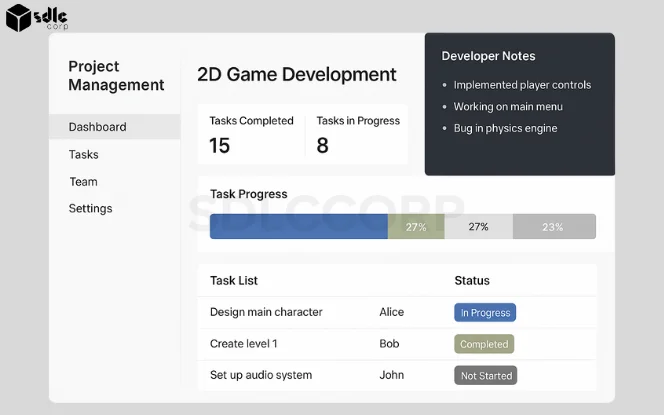The height and width of the screenshot is (415, 664).
Task: Select the Set up audio system task
Action: click(x=261, y=375)
